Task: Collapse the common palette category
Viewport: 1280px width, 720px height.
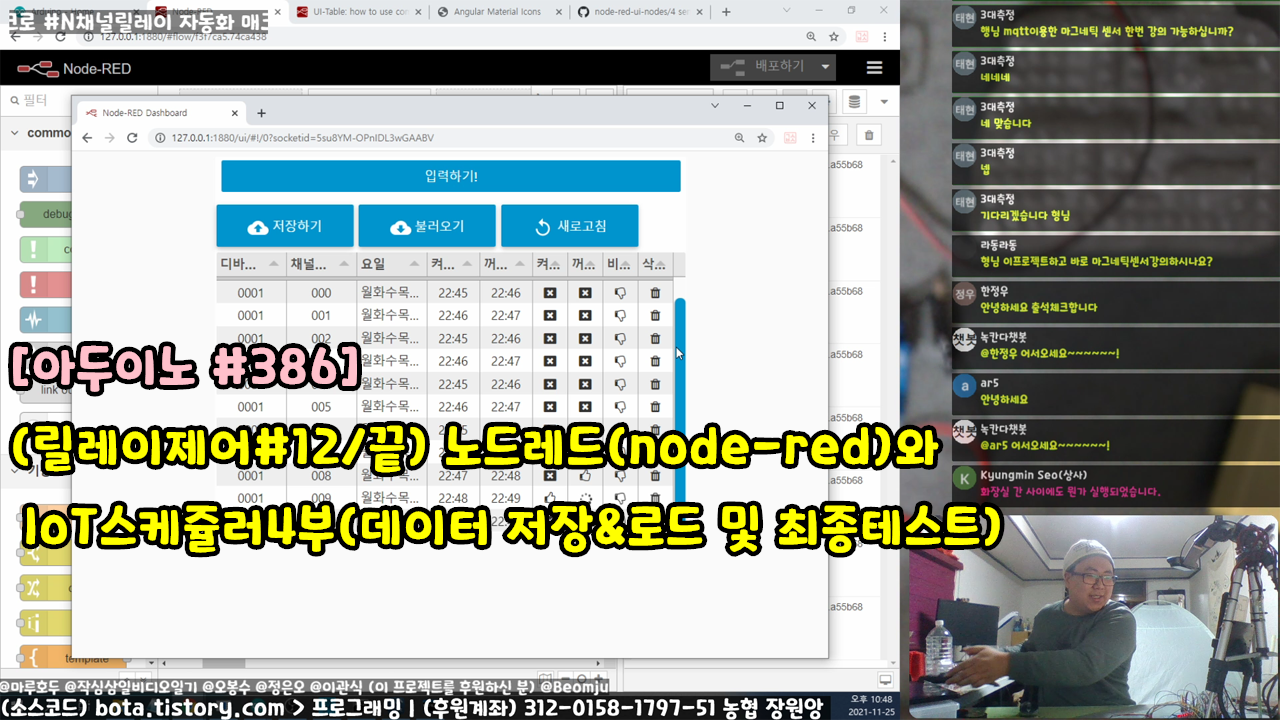Action: 14,133
